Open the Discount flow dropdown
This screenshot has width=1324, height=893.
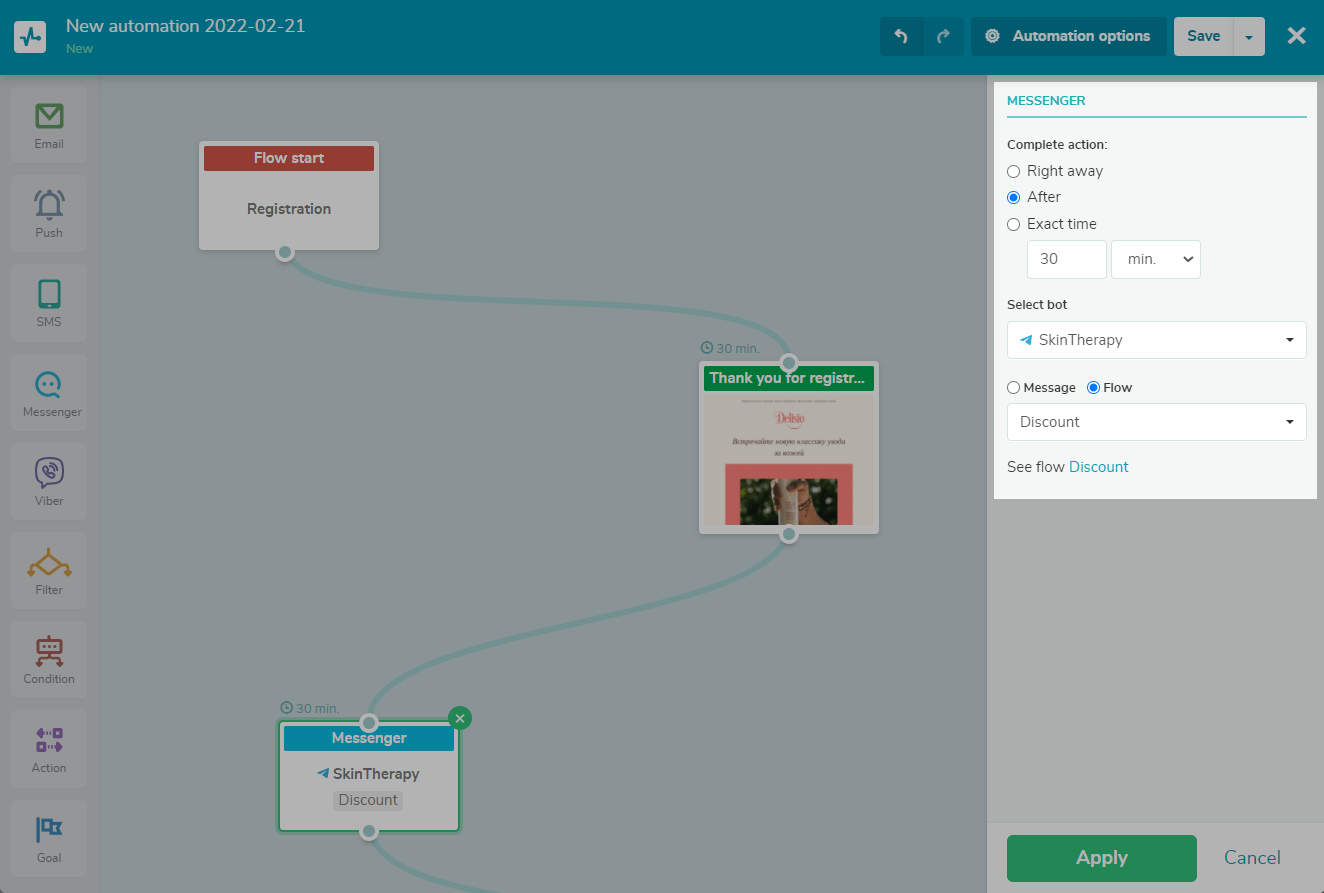coord(1156,422)
